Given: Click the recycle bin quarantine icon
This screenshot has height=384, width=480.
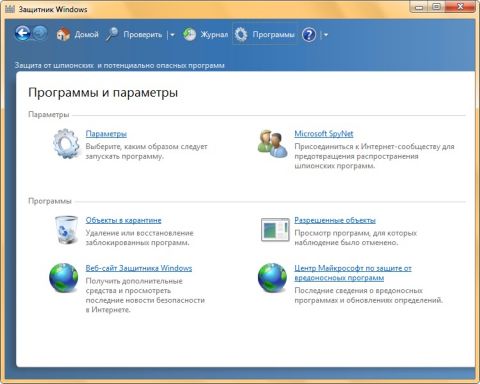Looking at the screenshot, I should tap(66, 230).
